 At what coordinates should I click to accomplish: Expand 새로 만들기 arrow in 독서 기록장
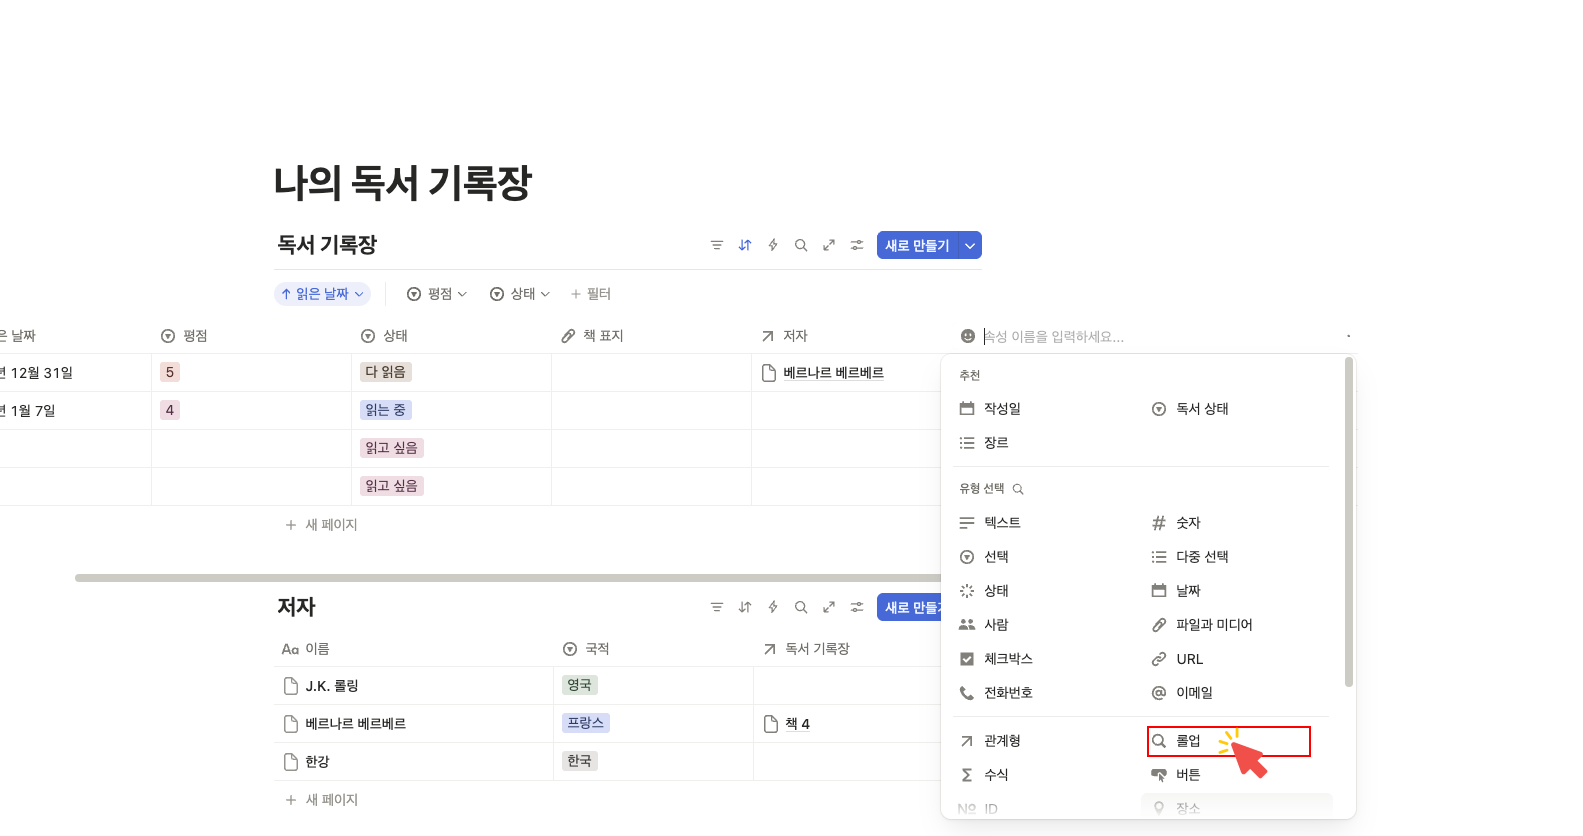(970, 245)
